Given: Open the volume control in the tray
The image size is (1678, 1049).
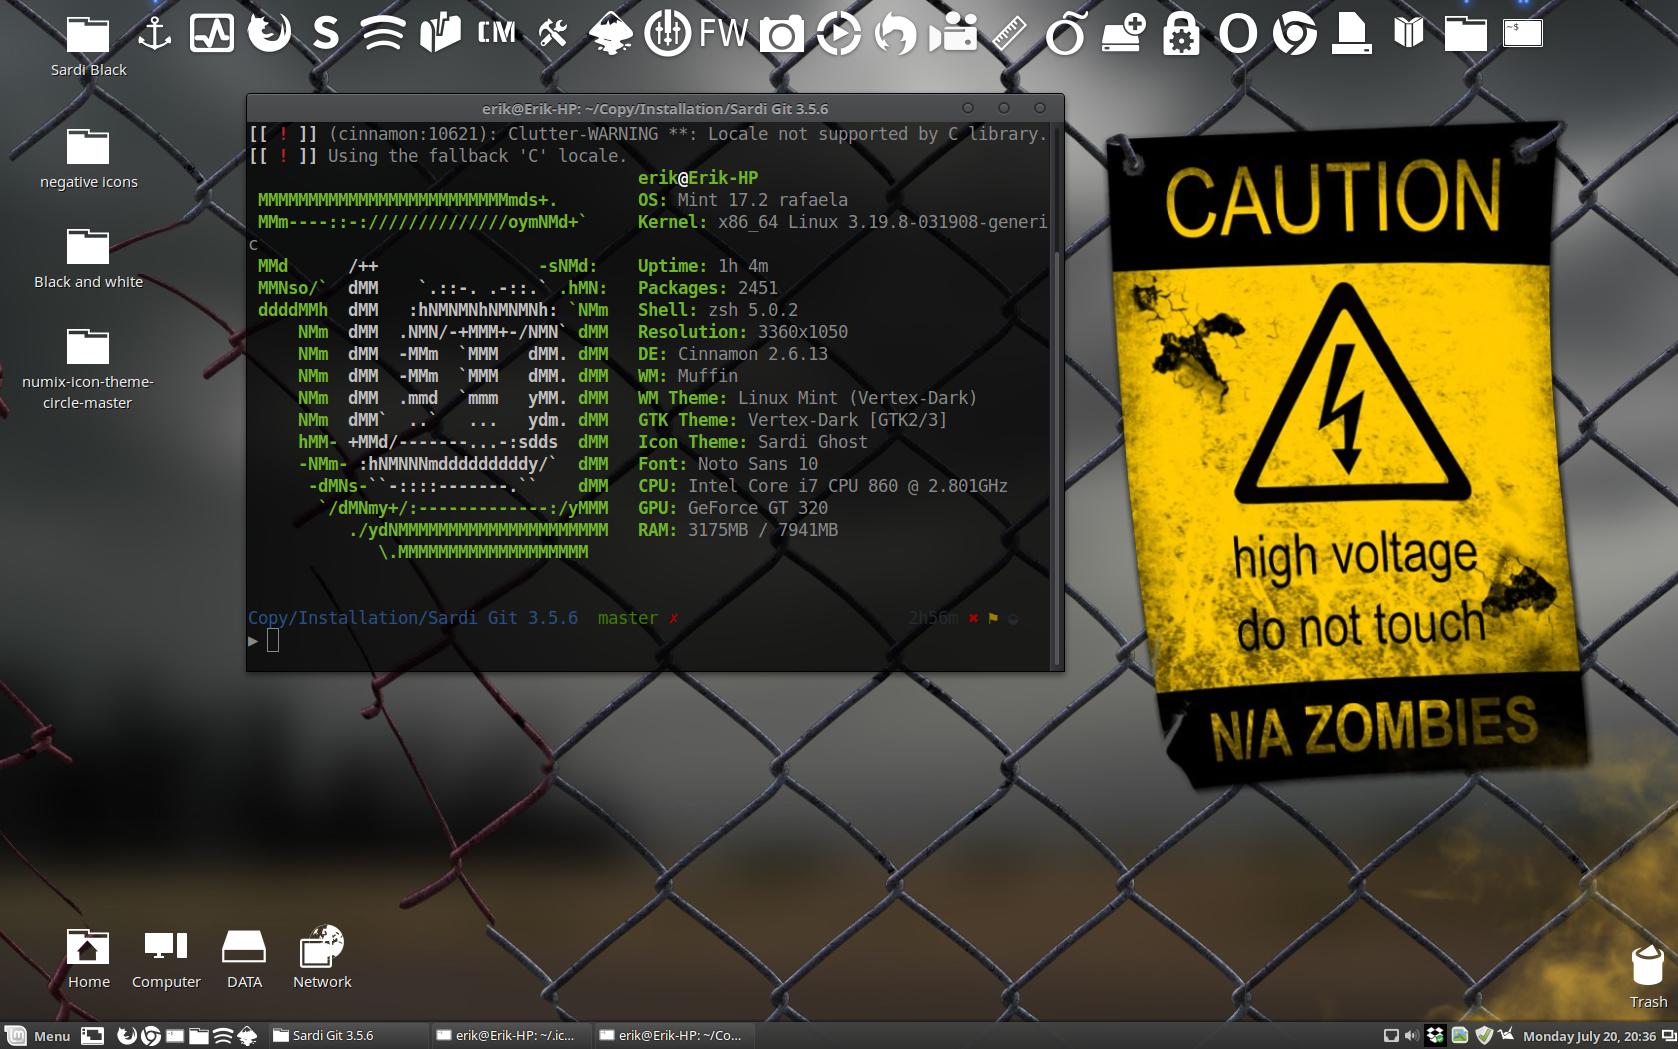Looking at the screenshot, I should click(x=1412, y=1036).
